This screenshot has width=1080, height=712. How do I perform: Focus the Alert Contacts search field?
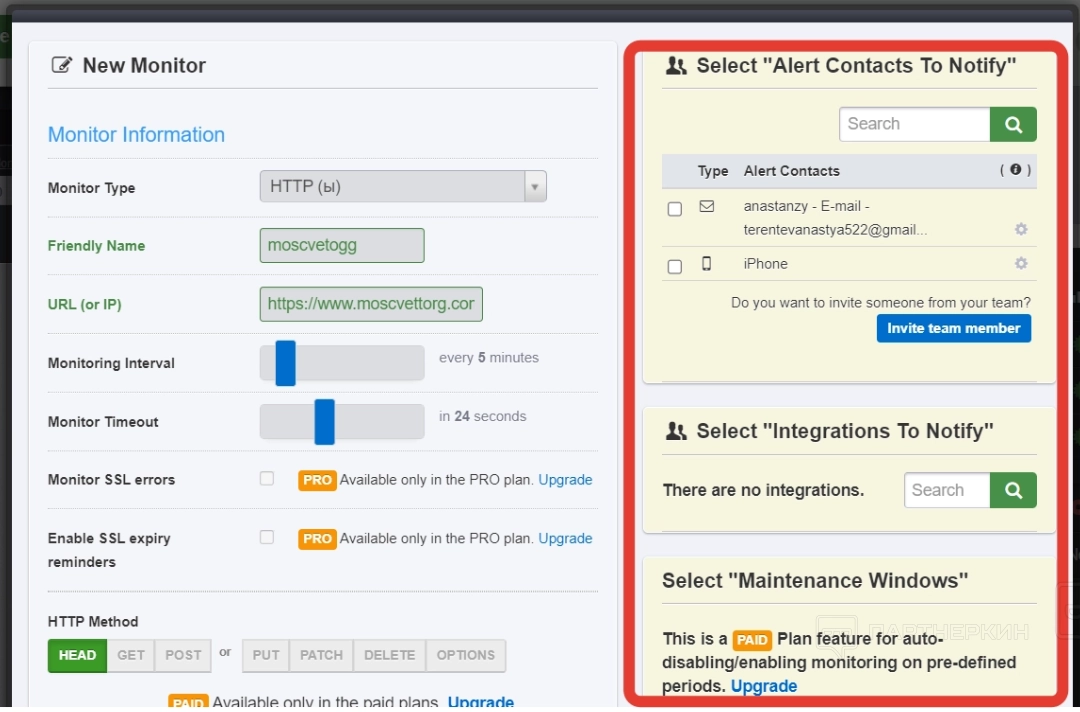(914, 124)
